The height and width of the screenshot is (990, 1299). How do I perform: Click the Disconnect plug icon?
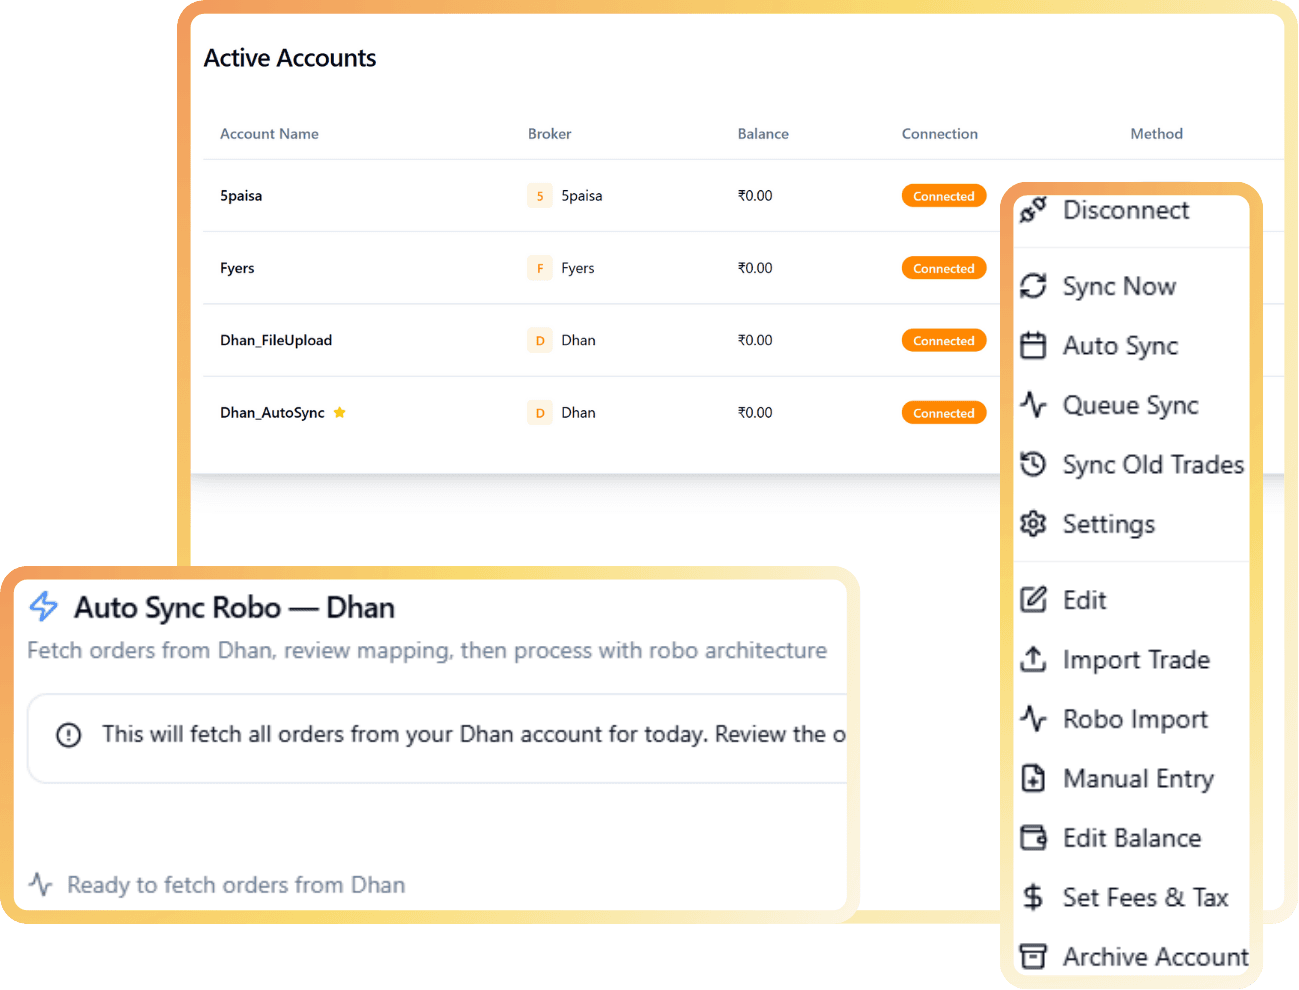pyautogui.click(x=1033, y=210)
